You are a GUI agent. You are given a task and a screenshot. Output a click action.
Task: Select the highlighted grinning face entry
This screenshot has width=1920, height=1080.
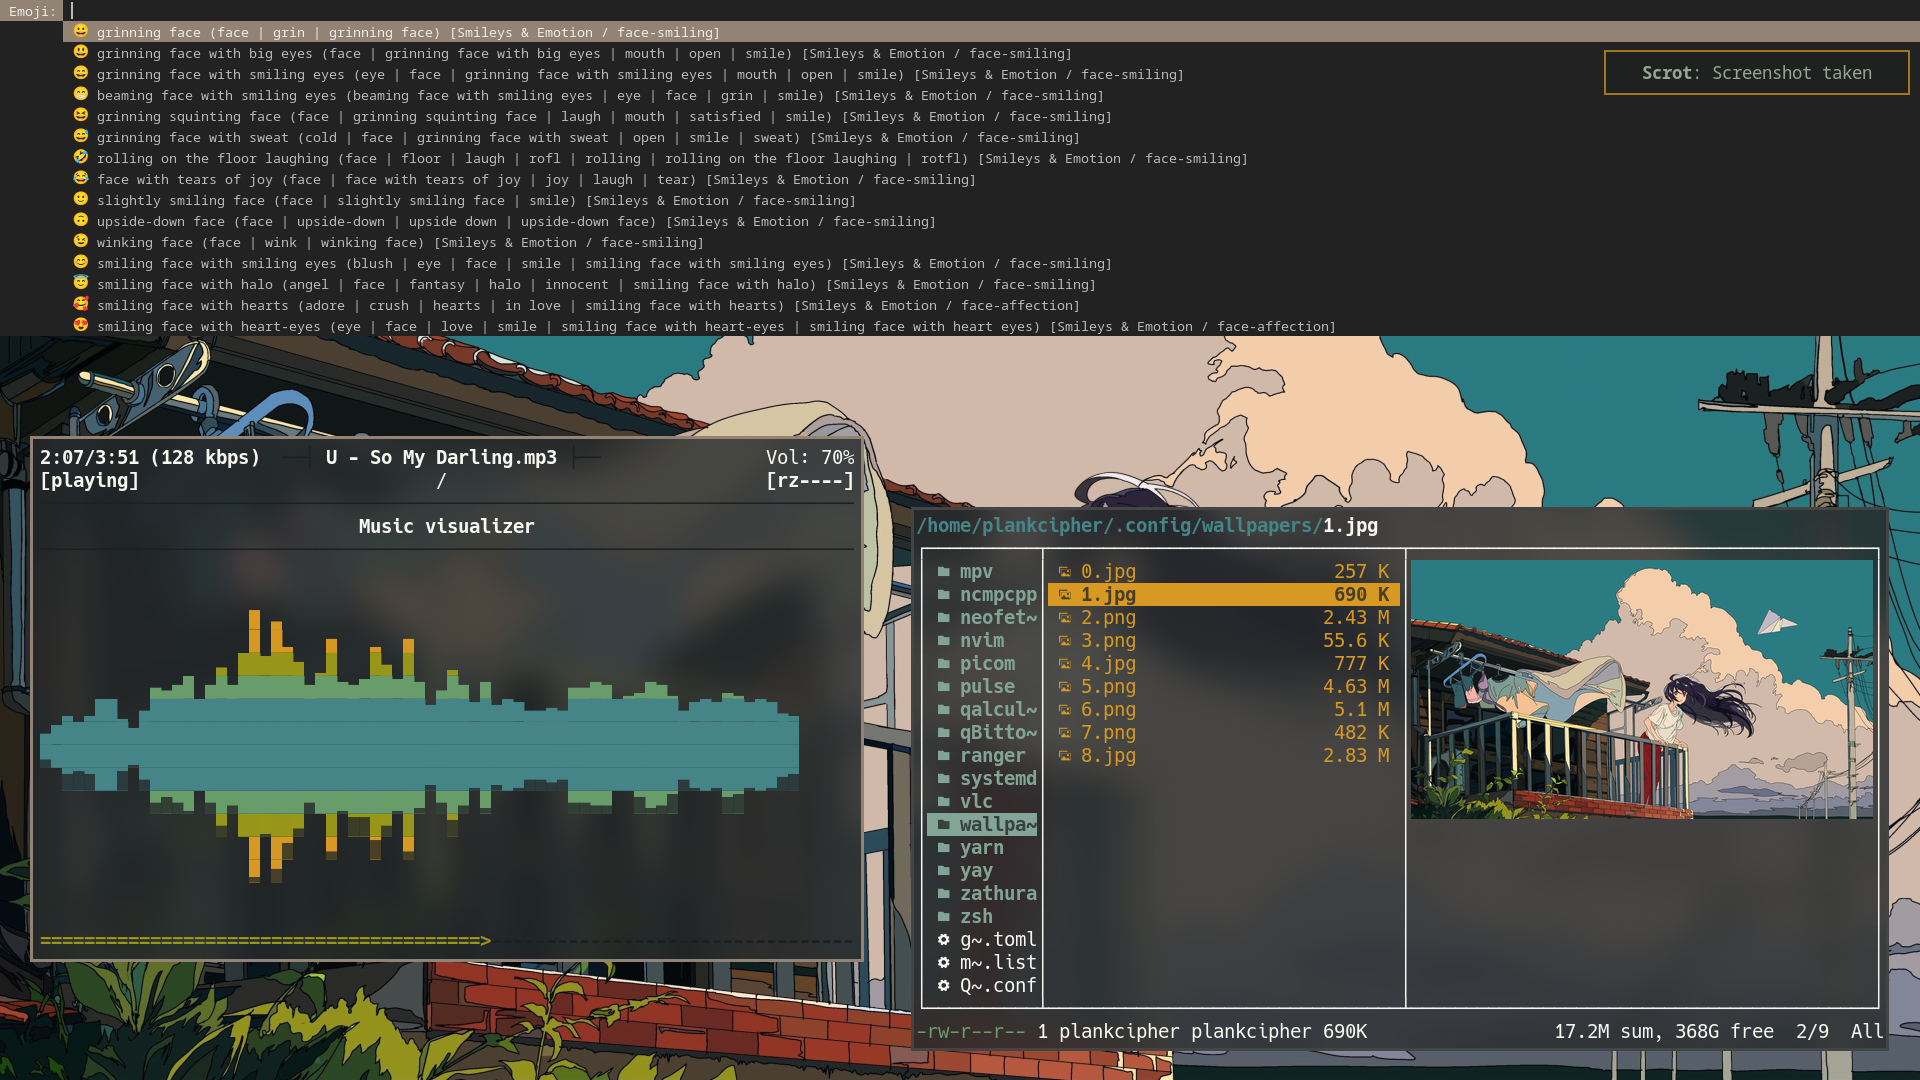408,32
